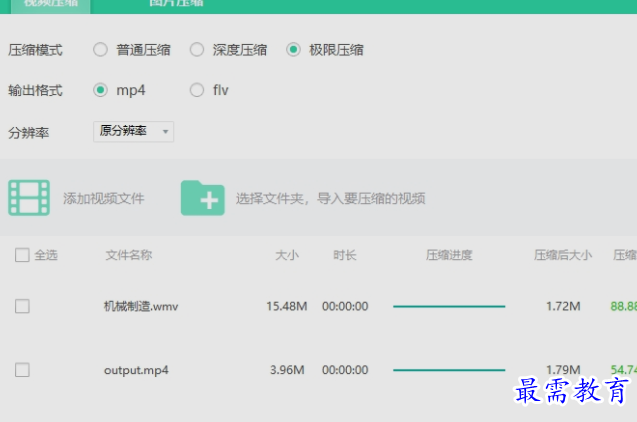
Task: Check the 全选 select-all checkbox
Action: click(x=22, y=255)
